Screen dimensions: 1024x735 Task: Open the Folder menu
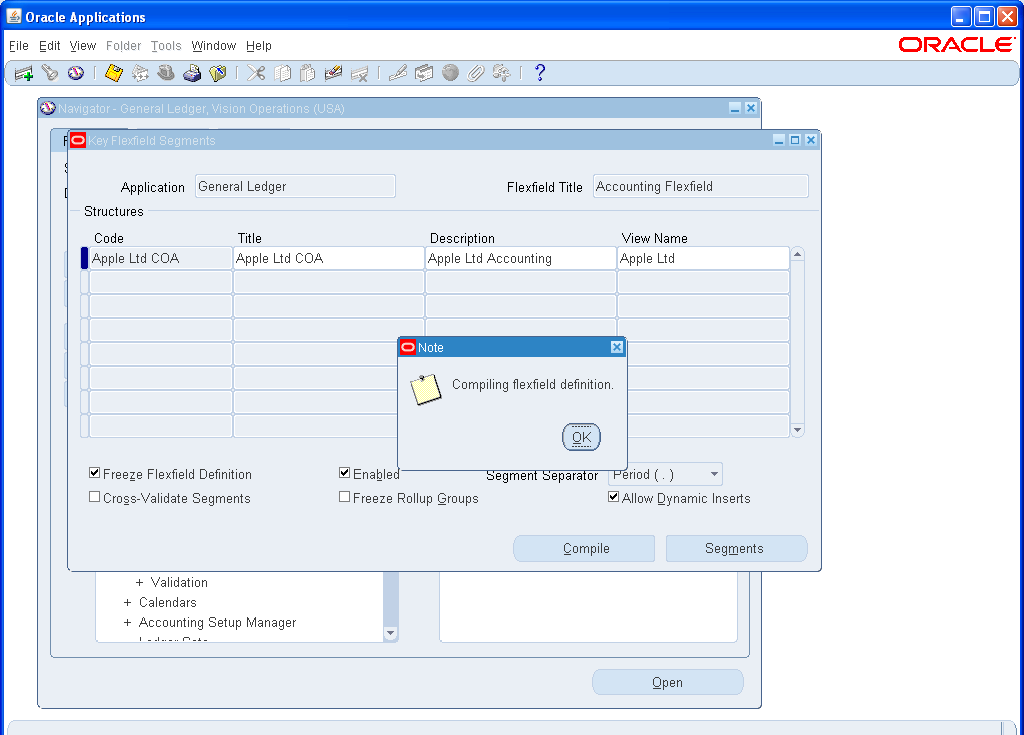point(123,46)
